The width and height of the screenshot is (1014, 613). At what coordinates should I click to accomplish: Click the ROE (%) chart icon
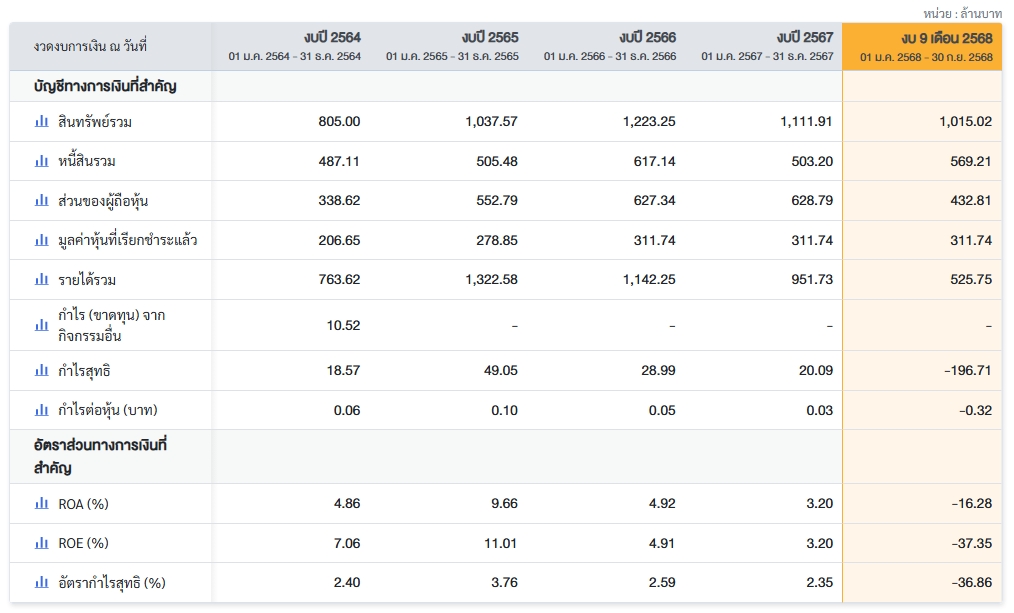[41, 543]
